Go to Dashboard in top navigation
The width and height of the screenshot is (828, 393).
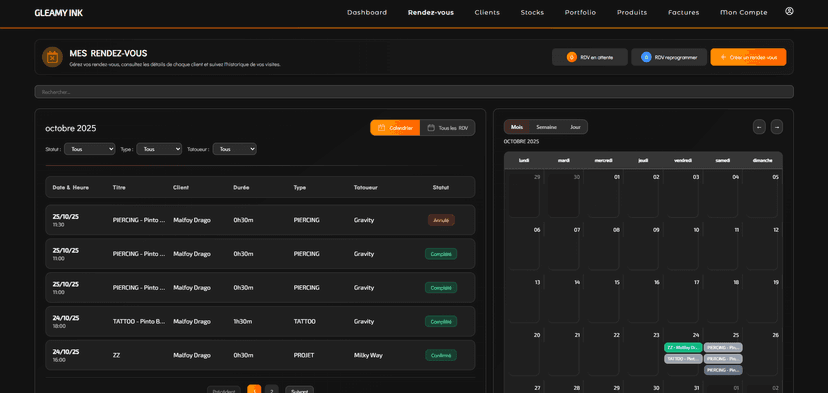pyautogui.click(x=367, y=13)
